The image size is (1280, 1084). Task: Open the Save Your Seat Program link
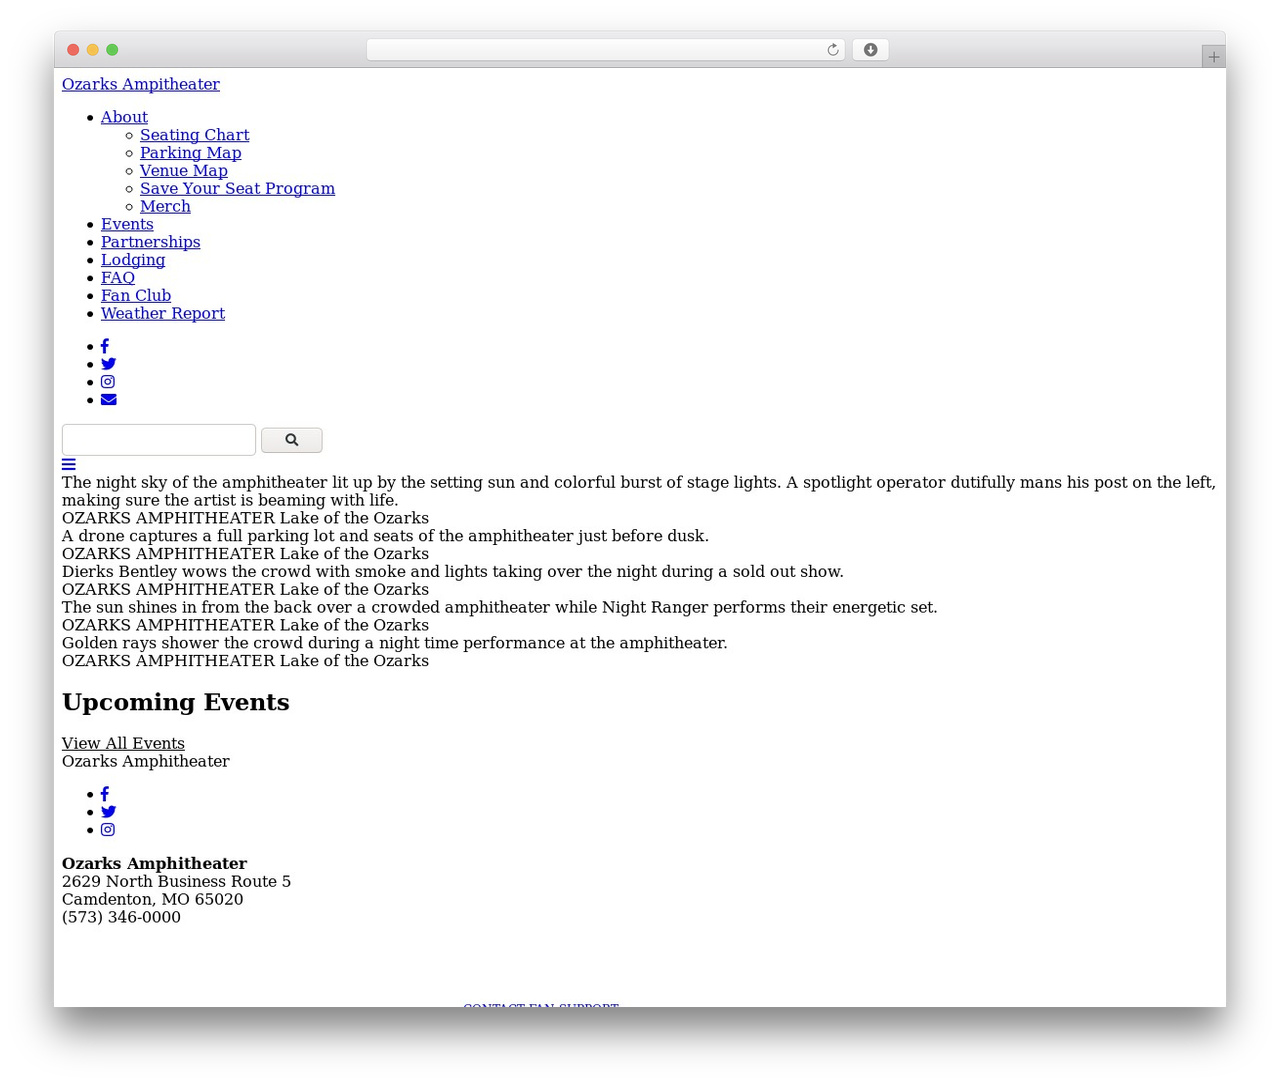[237, 189]
